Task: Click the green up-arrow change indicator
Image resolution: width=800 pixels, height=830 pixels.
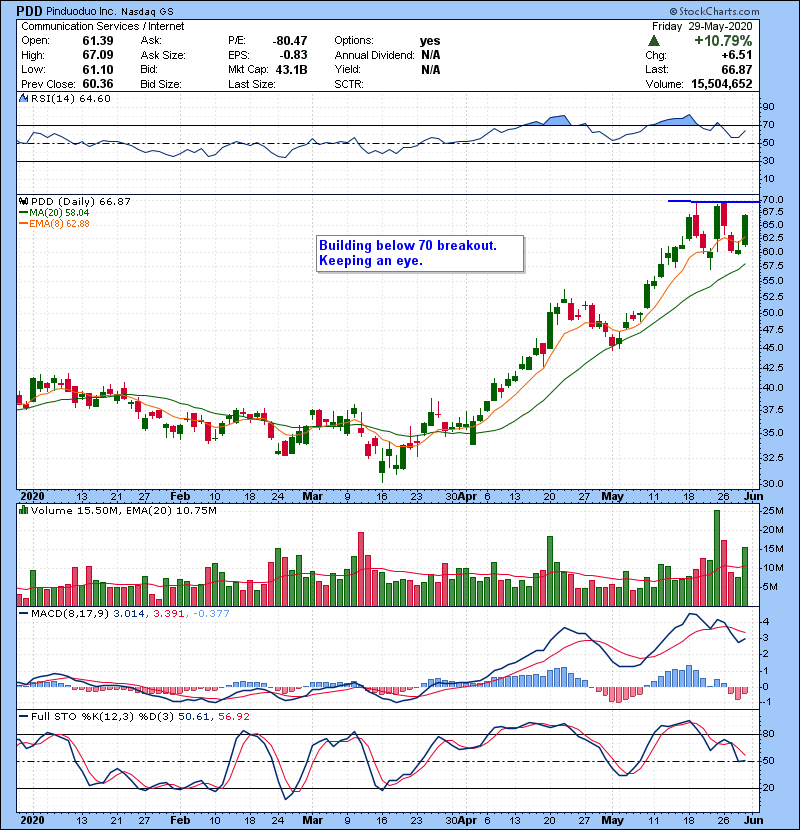Action: [x=654, y=41]
